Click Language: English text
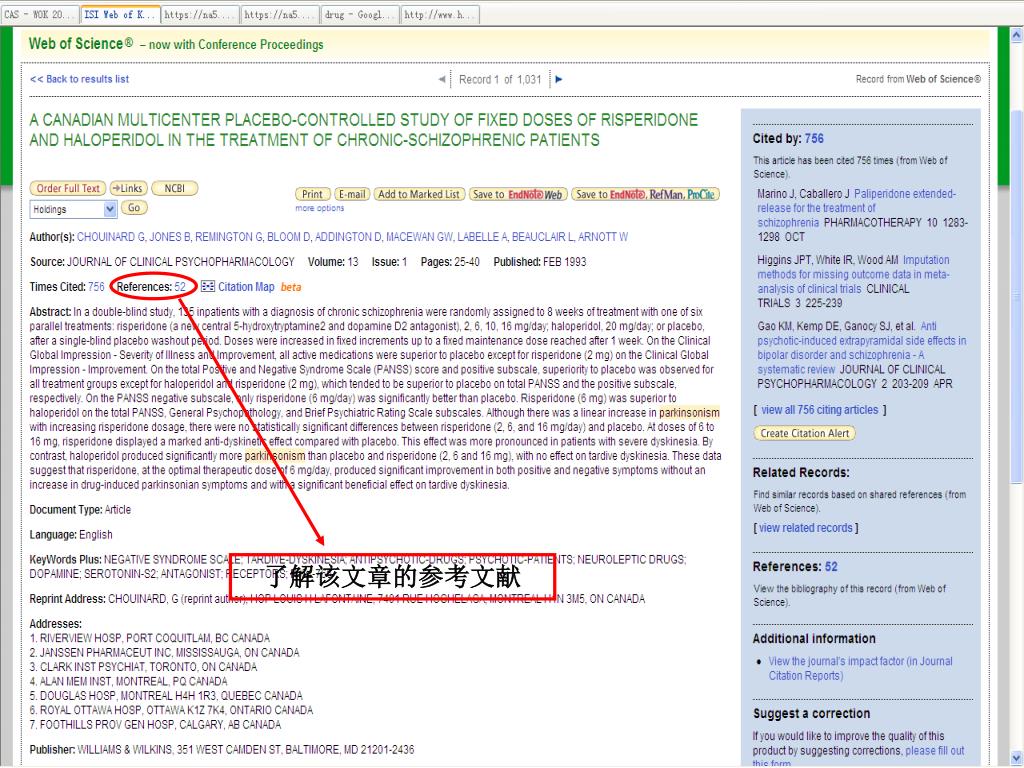Screen dimensions: 1024x768 click(71, 534)
